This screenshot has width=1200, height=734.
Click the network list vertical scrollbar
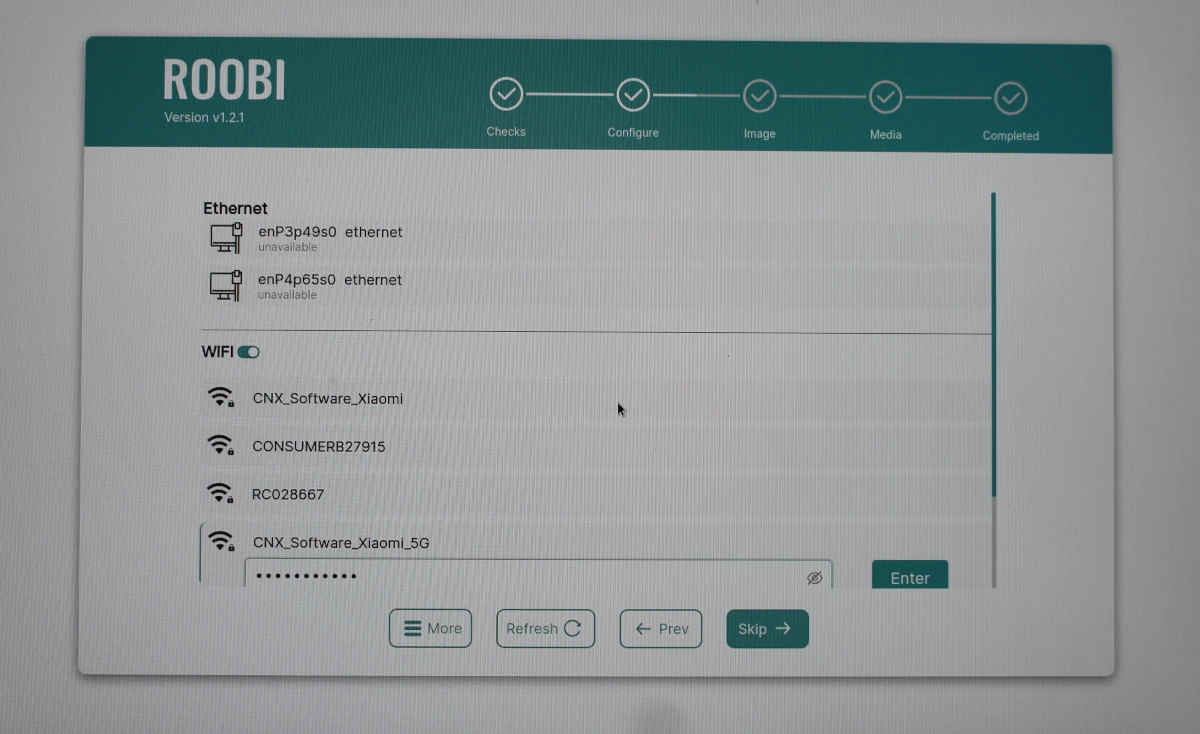click(993, 390)
